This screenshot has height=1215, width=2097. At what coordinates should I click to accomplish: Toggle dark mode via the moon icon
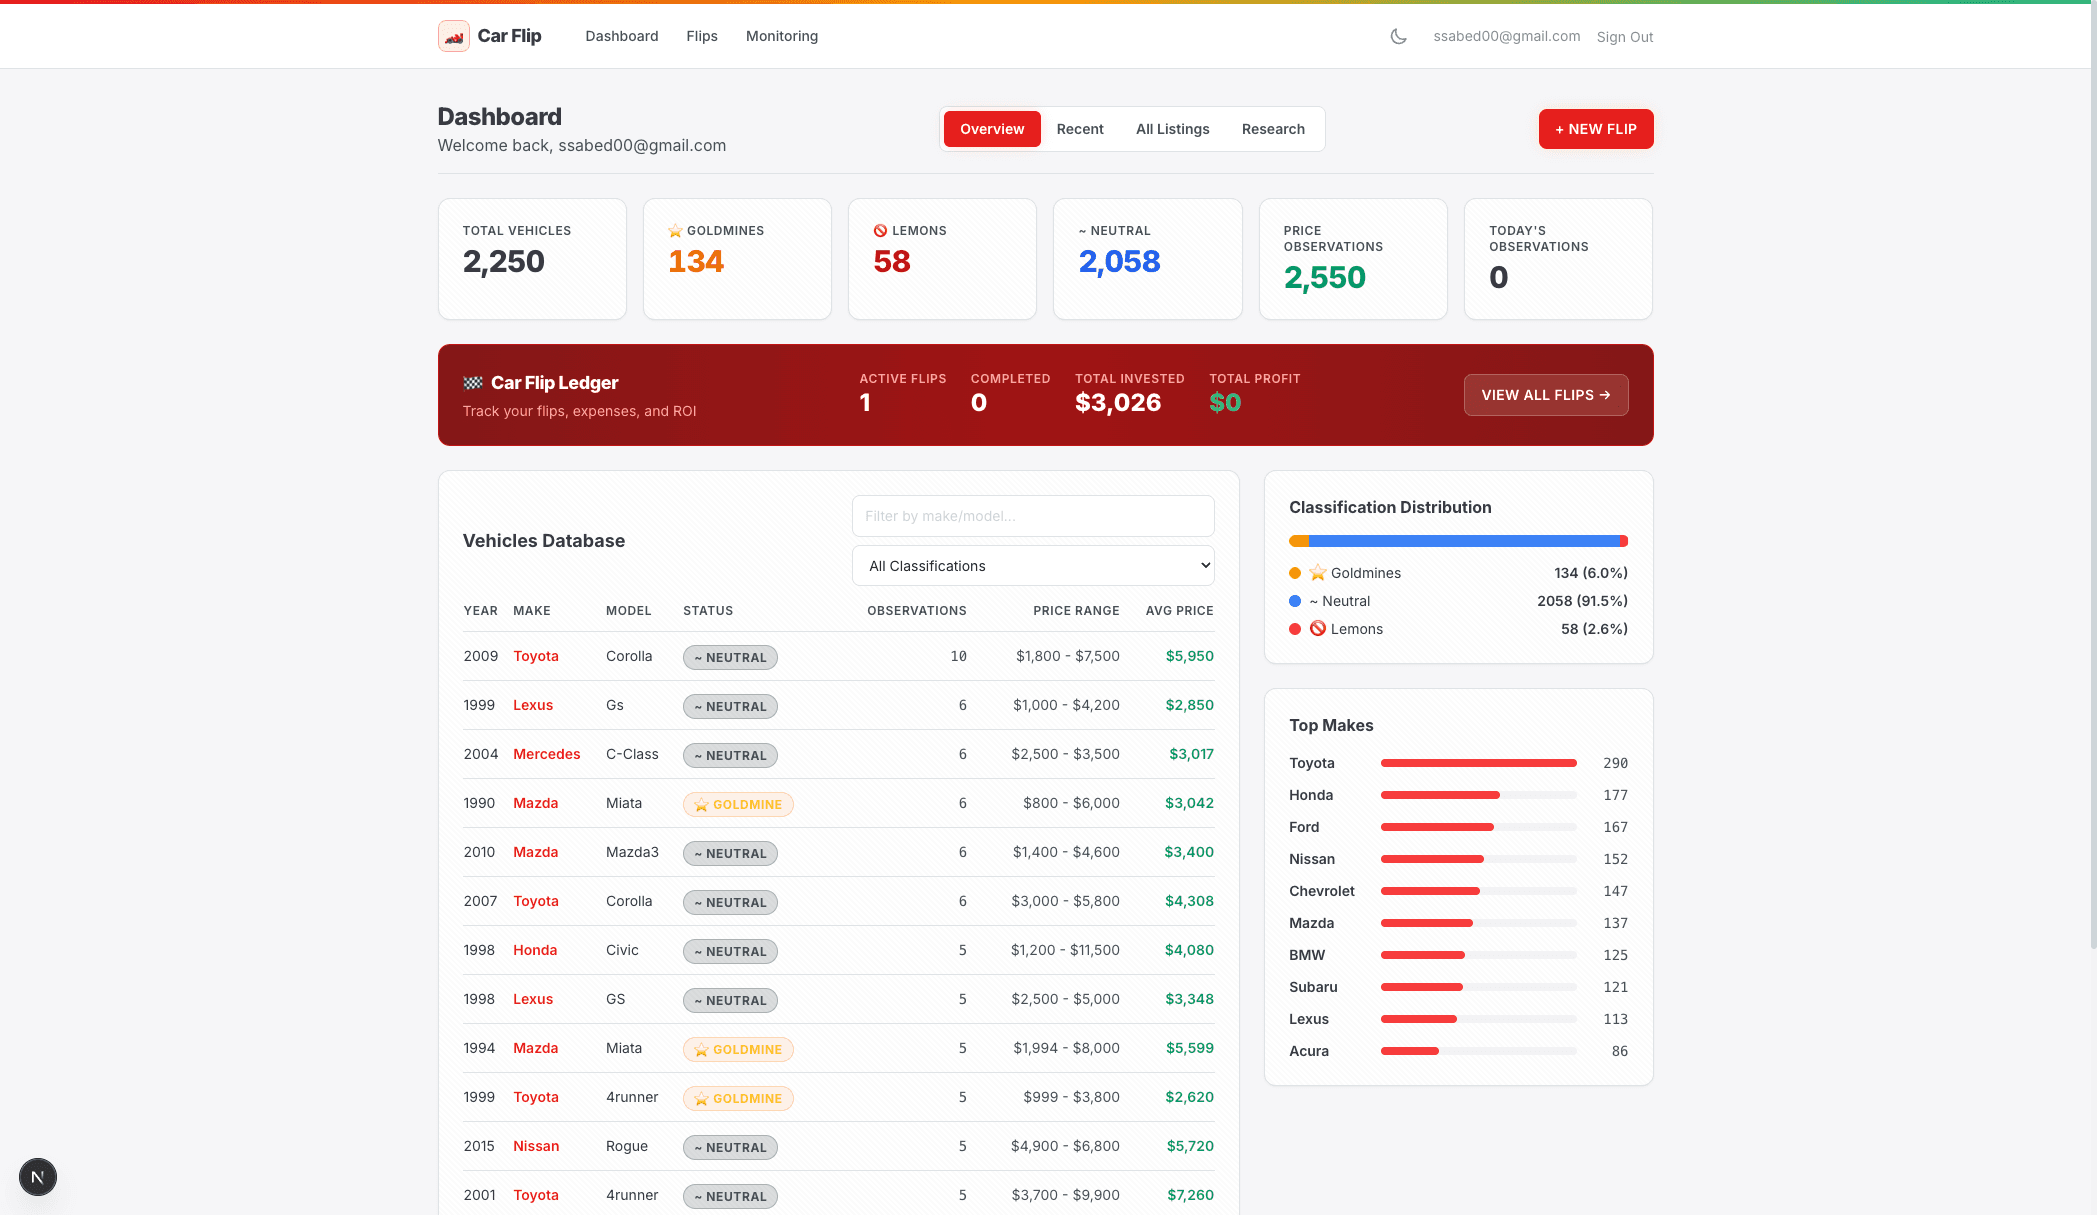click(1397, 36)
